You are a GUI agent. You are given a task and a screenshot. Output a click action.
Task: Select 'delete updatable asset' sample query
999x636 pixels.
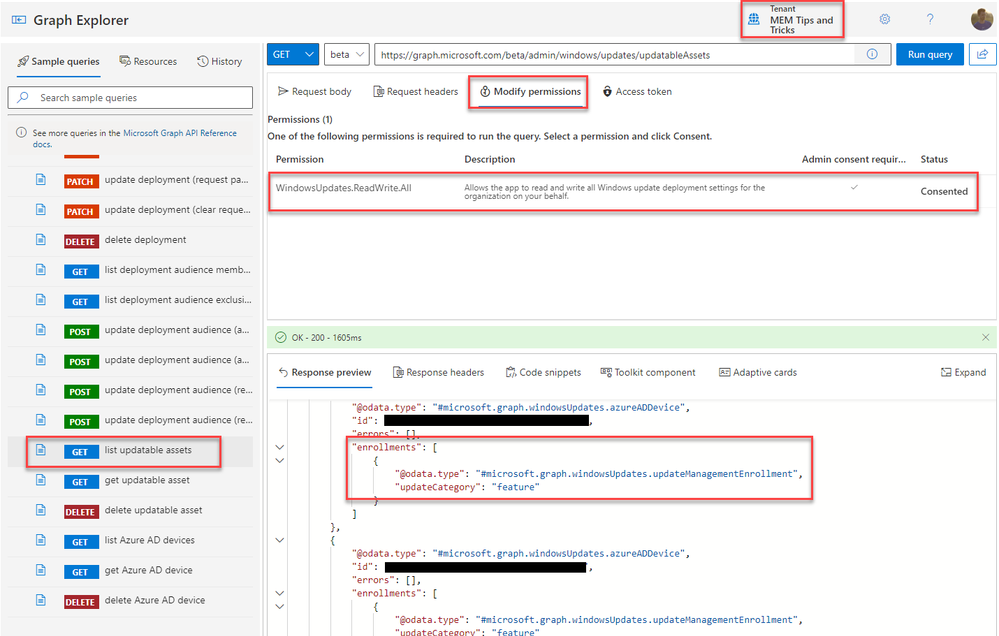[x=131, y=510]
